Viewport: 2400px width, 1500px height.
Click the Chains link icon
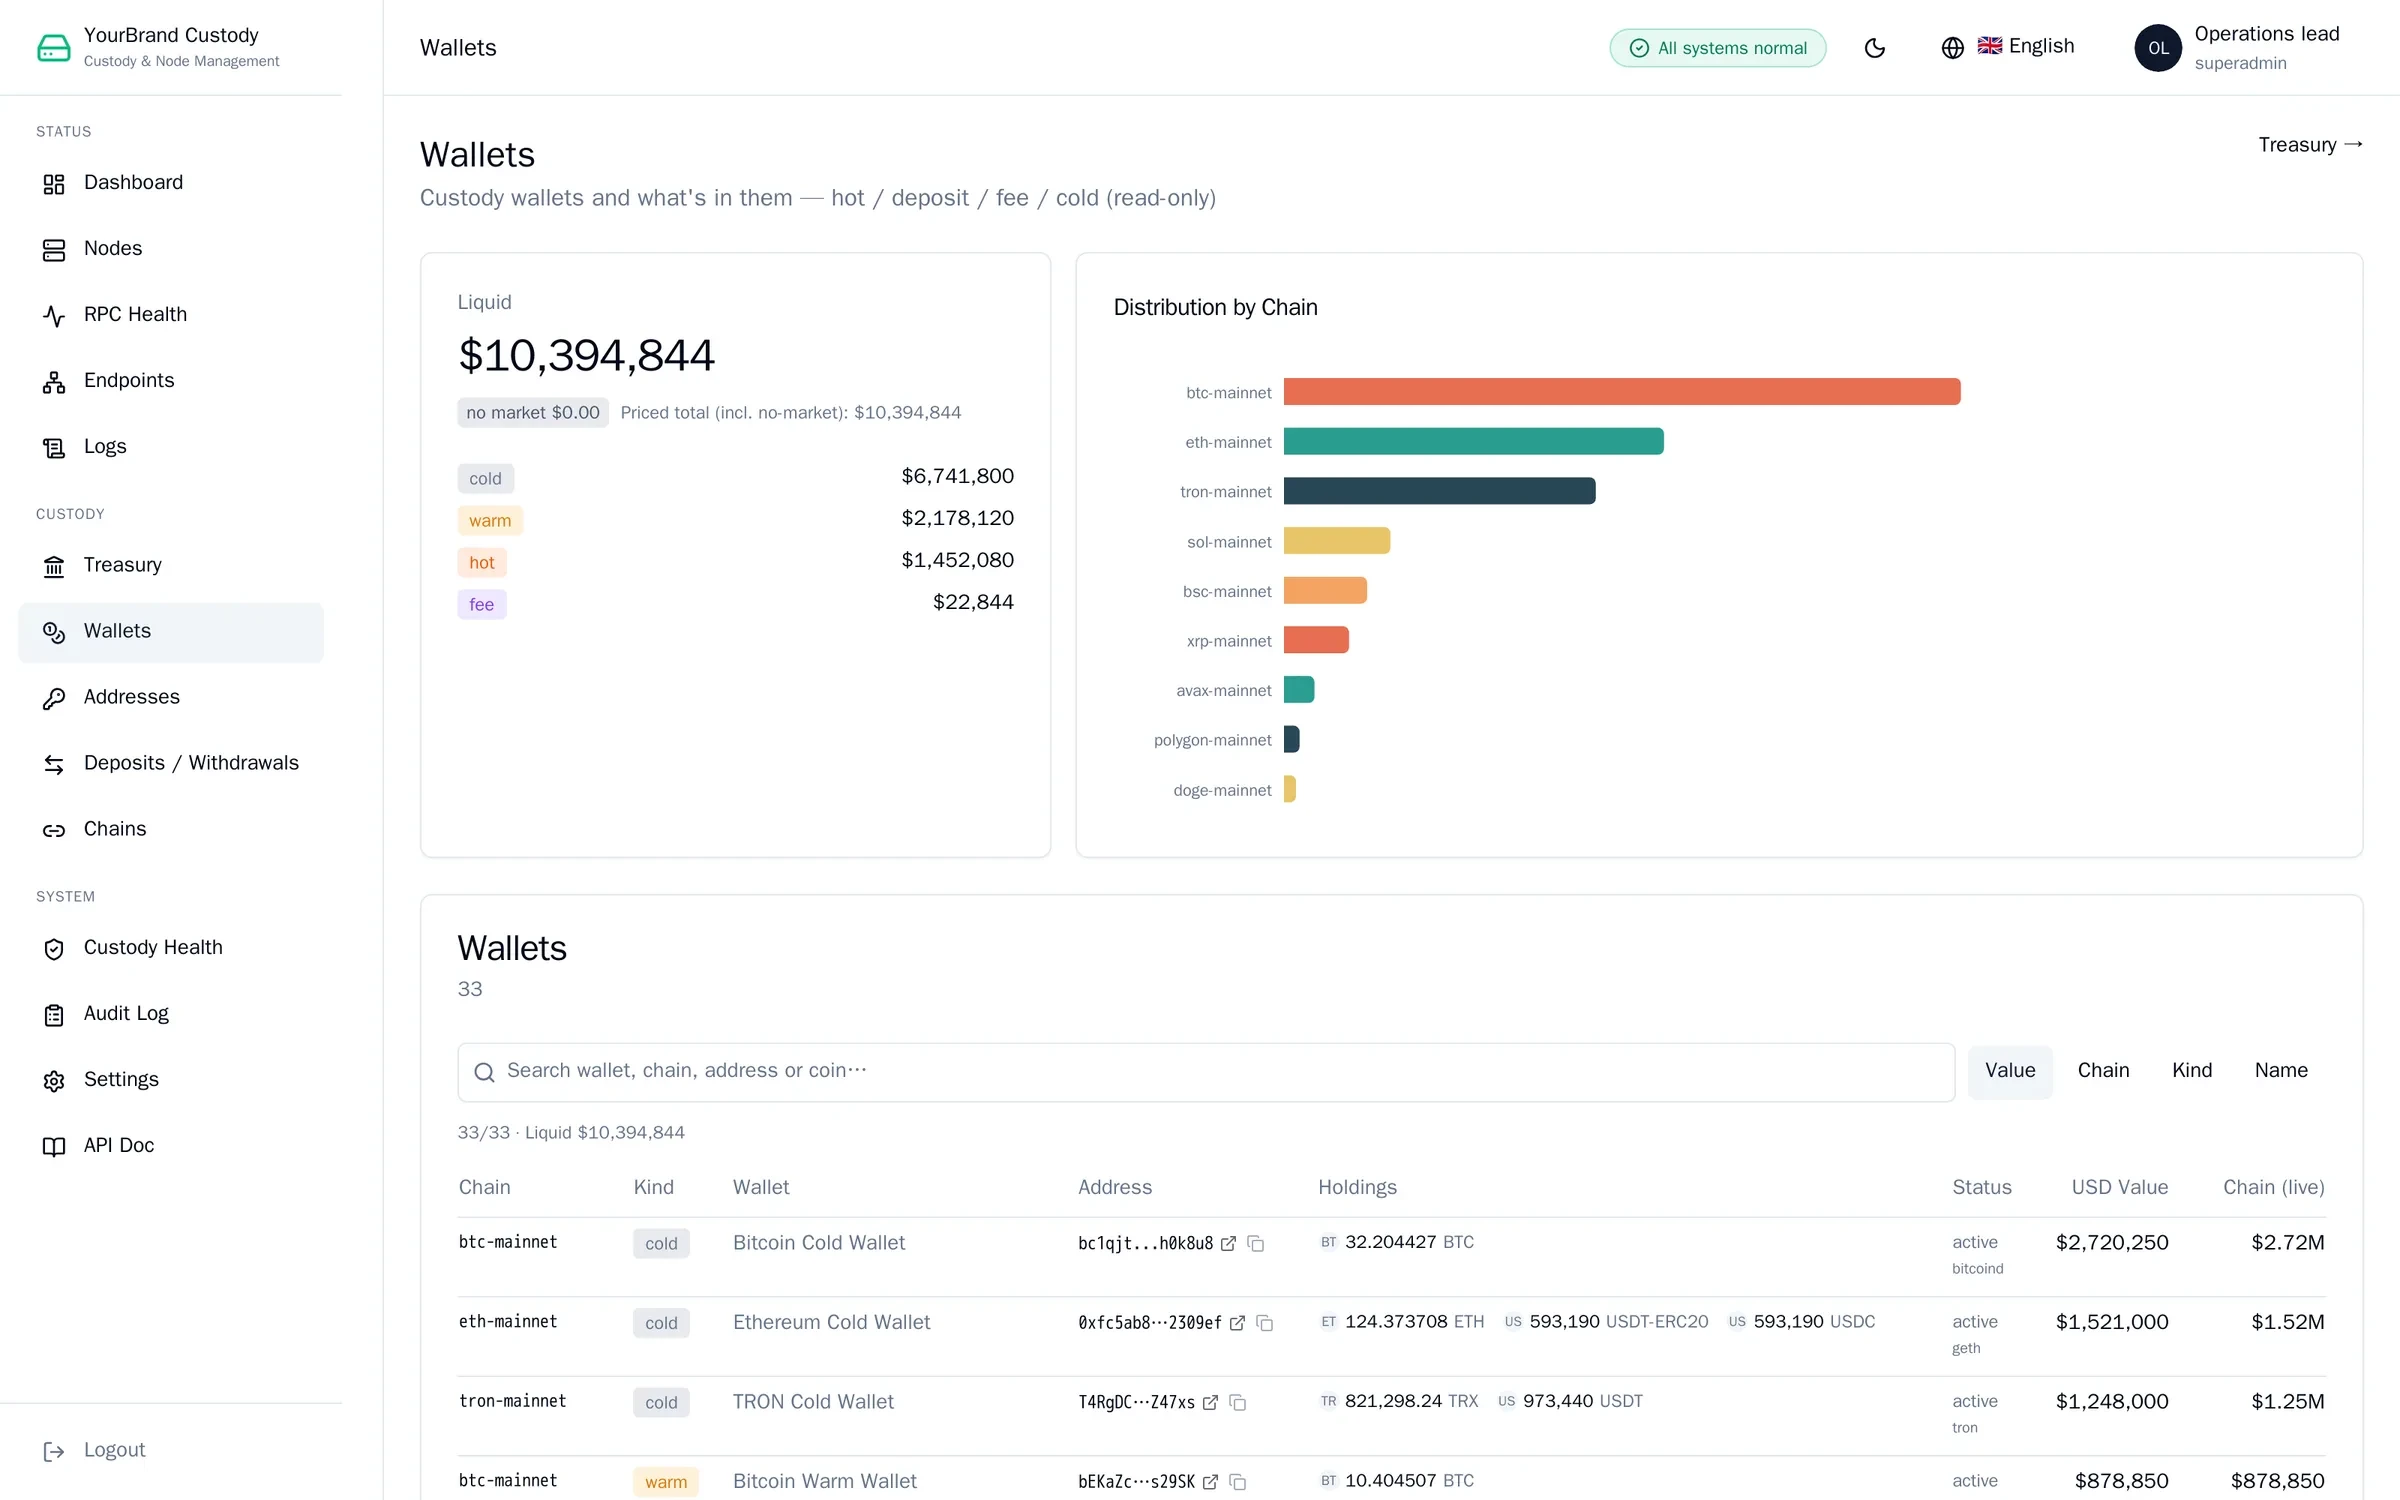click(54, 831)
